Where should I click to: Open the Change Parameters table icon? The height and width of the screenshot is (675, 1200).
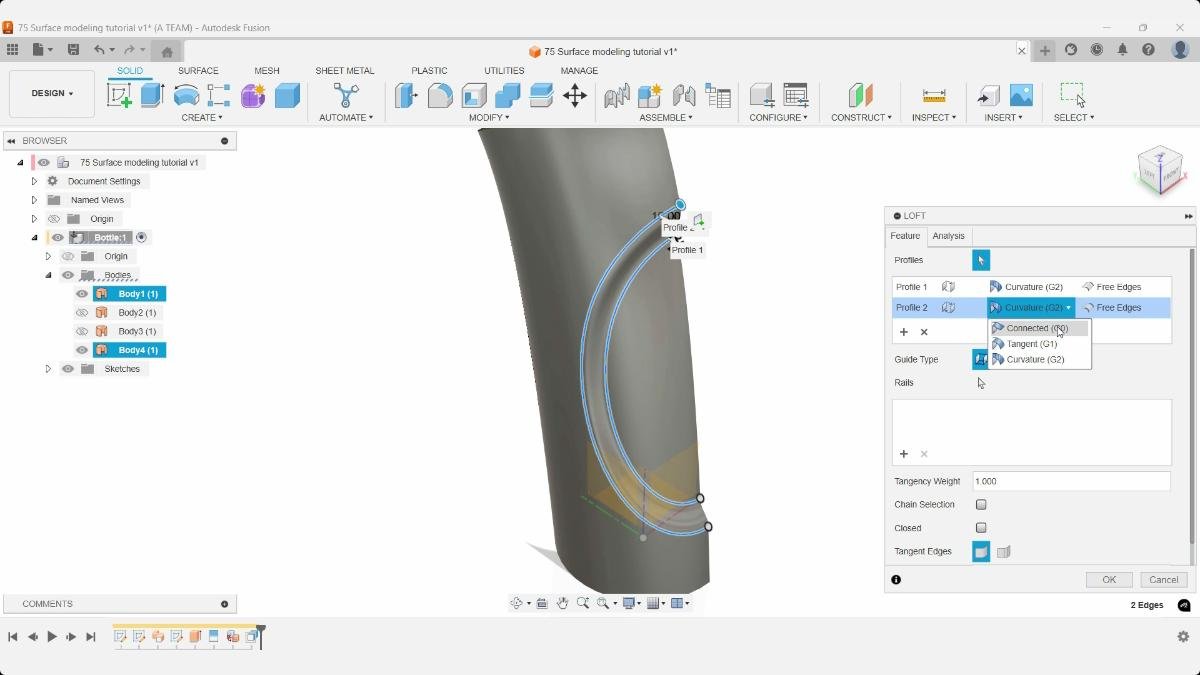coord(796,95)
